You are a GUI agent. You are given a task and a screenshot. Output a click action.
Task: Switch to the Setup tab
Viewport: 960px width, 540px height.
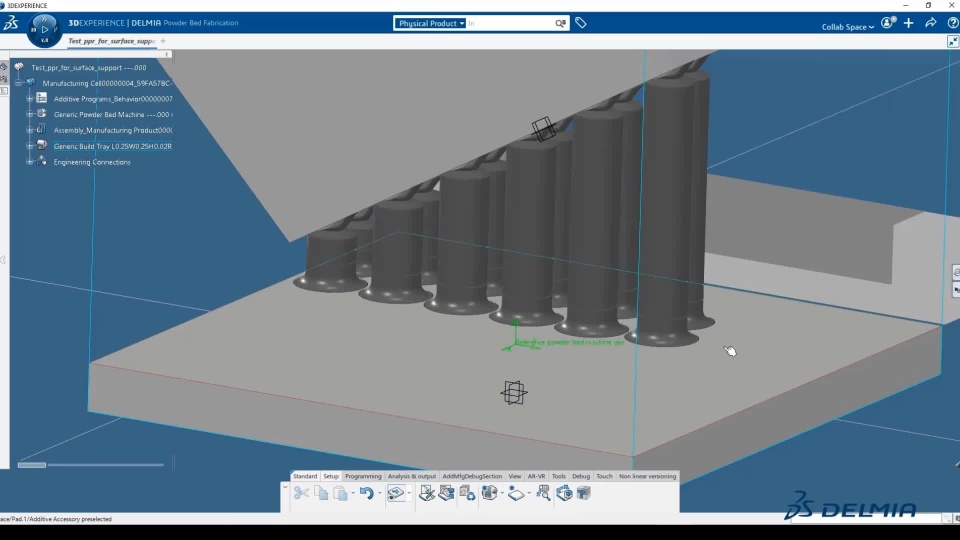pos(331,476)
